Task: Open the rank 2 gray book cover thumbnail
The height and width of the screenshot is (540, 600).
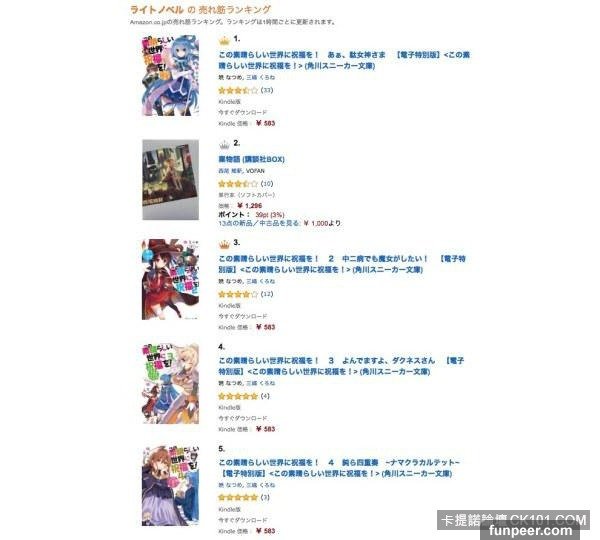Action: [171, 179]
